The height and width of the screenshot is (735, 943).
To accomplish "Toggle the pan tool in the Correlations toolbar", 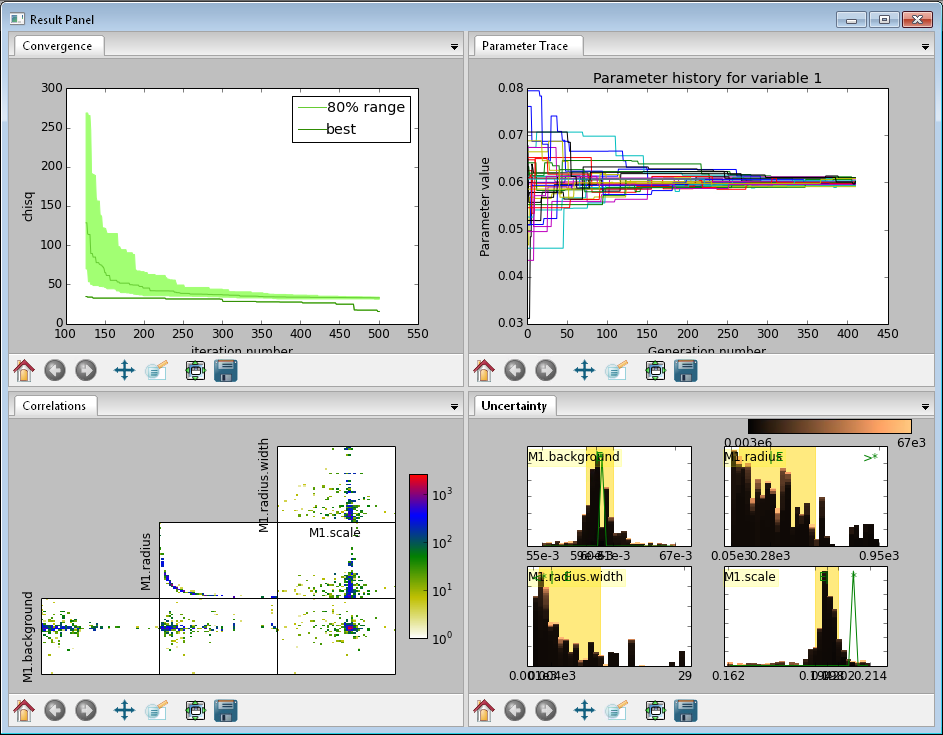I will [x=124, y=710].
